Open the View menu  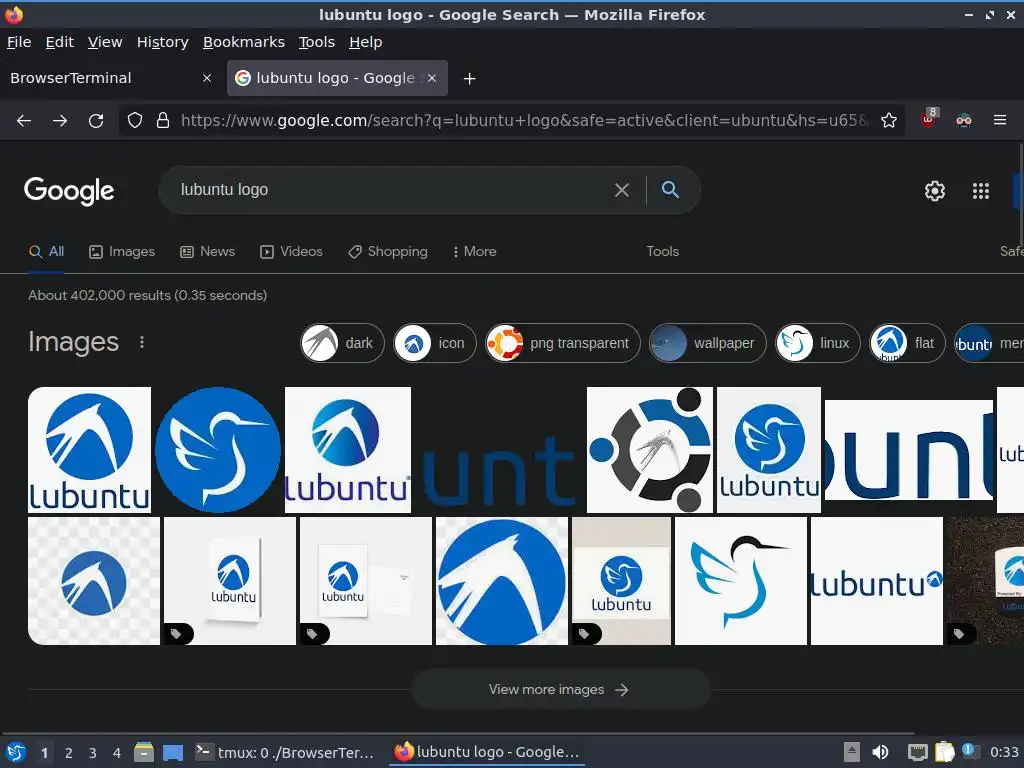click(105, 42)
